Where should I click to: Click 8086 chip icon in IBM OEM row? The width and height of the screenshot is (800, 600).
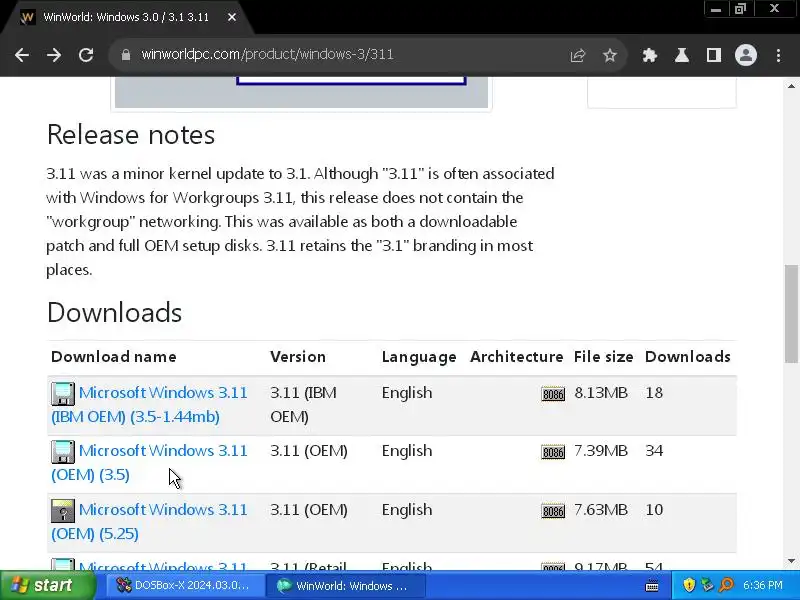click(x=553, y=394)
